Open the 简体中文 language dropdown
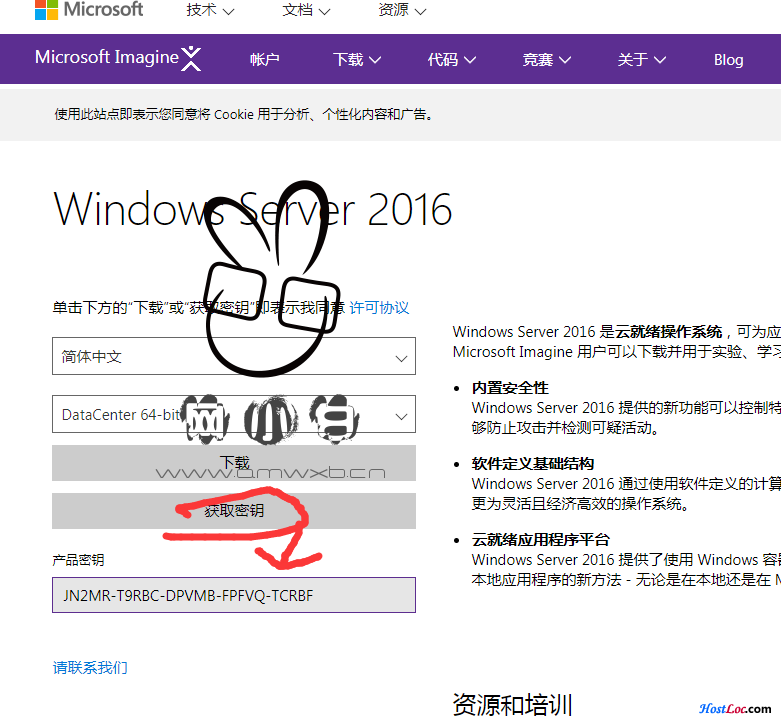 234,356
